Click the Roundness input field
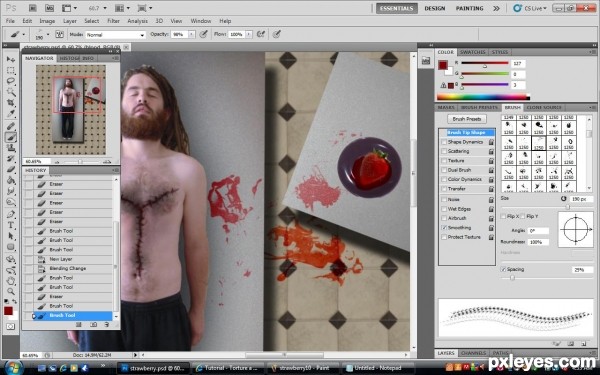This screenshot has height=375, width=600. click(x=538, y=242)
